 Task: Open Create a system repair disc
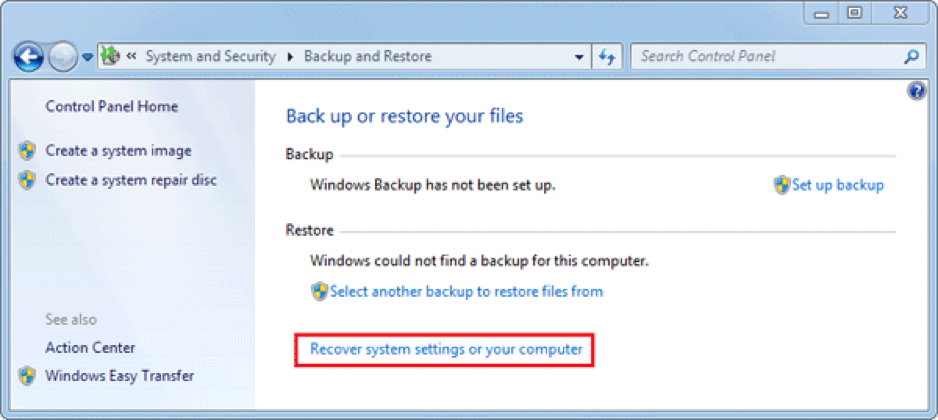pos(131,180)
